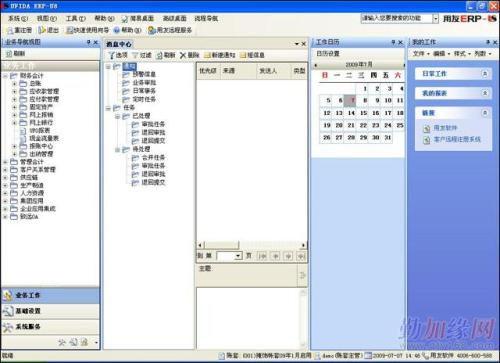Switch to 系统服务 section
500x363 pixels.
(x=51, y=327)
